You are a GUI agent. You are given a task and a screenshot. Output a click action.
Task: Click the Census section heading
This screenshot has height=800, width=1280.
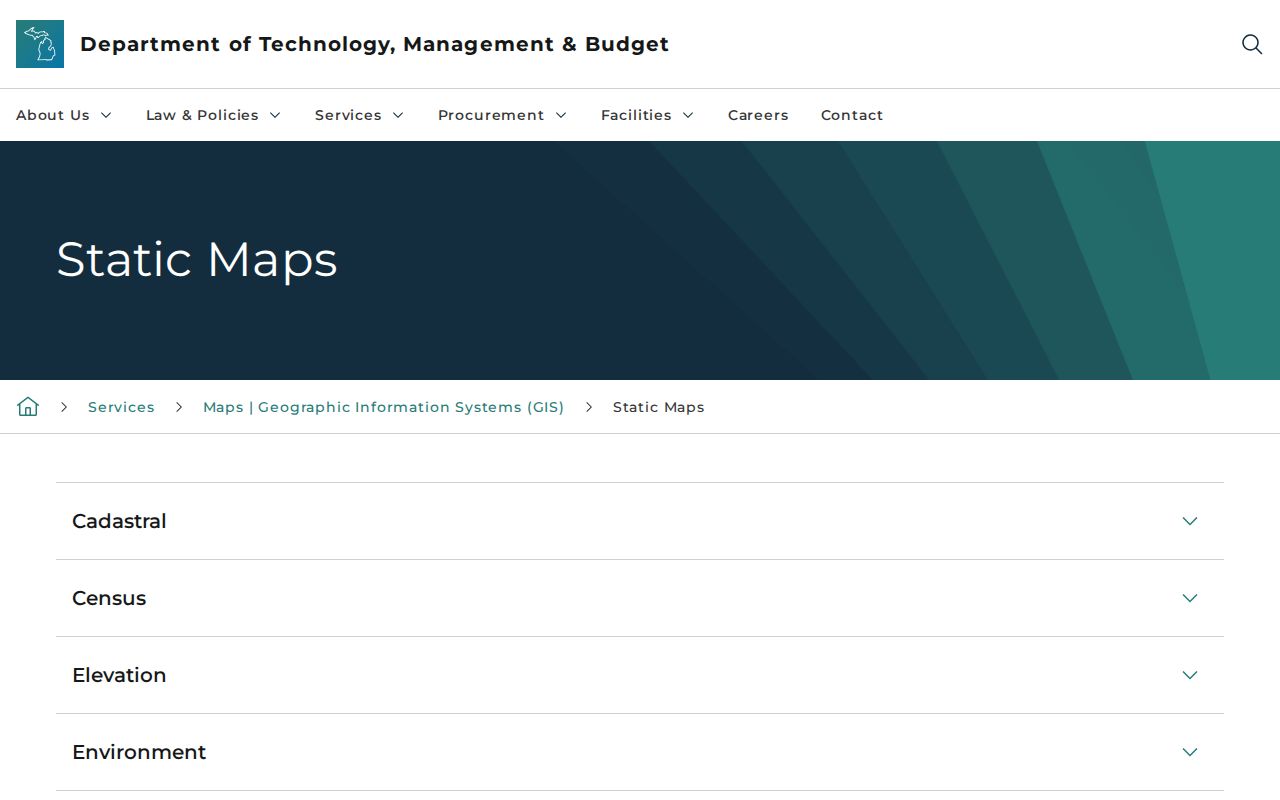(109, 598)
